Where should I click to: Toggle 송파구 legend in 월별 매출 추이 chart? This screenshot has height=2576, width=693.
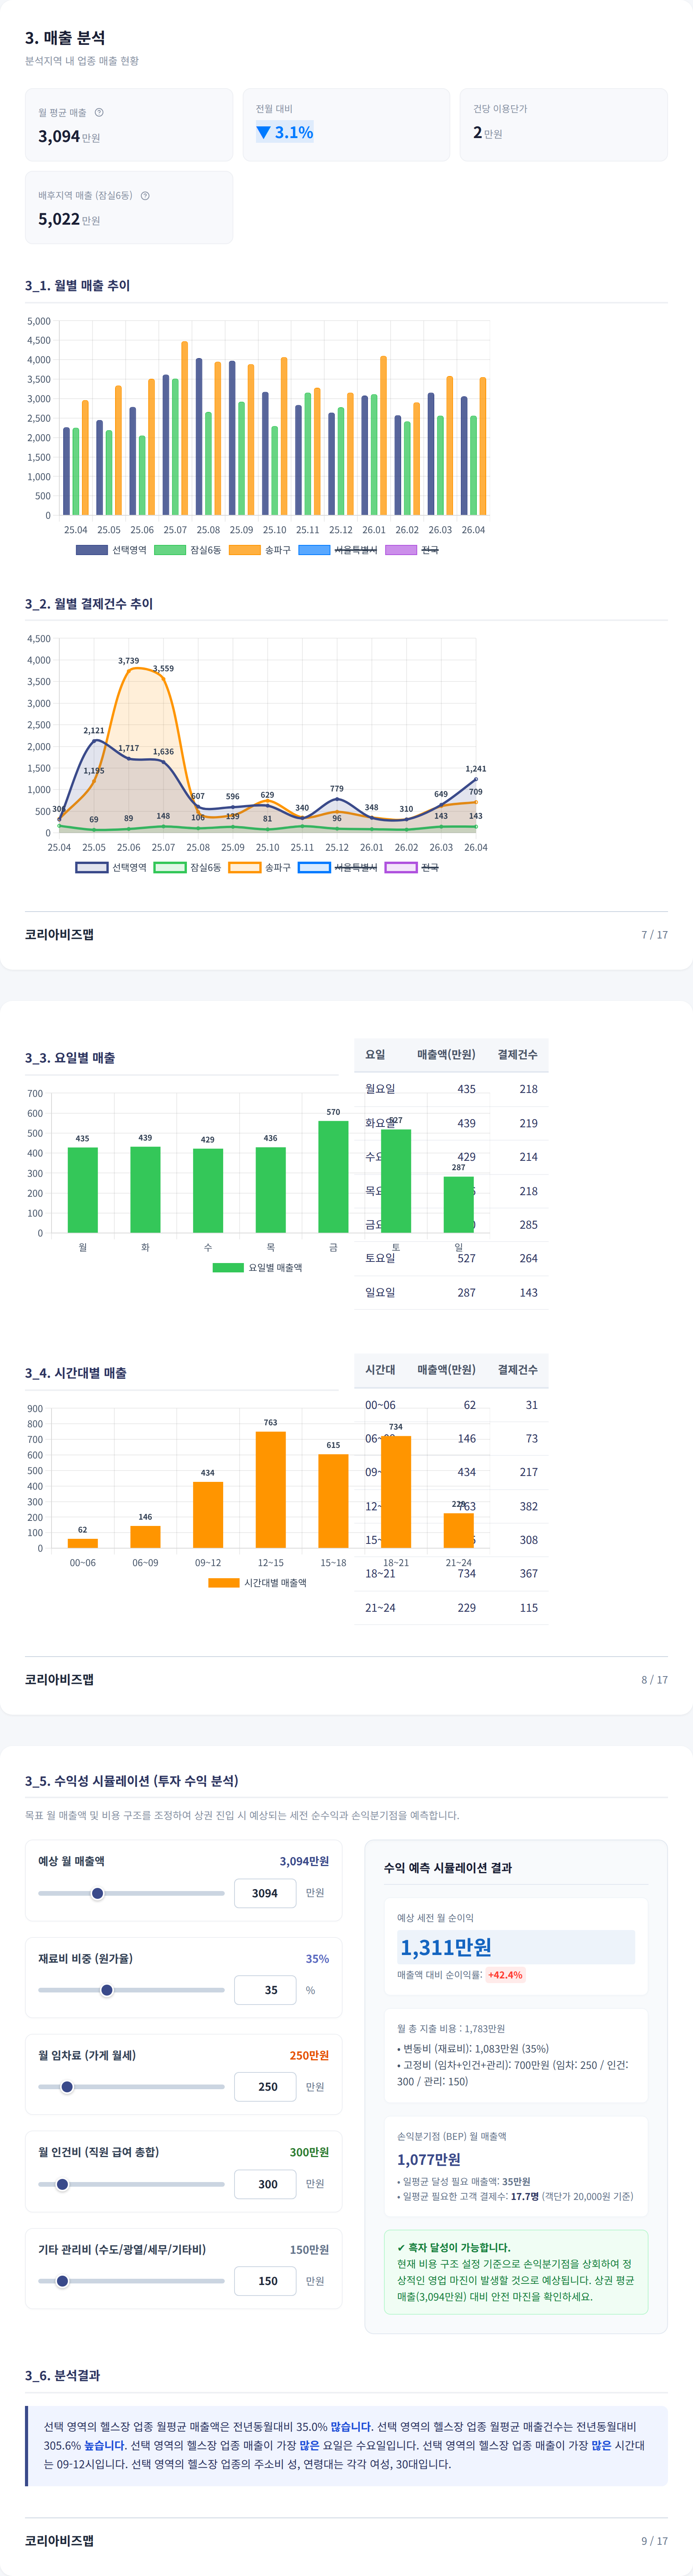click(x=260, y=550)
